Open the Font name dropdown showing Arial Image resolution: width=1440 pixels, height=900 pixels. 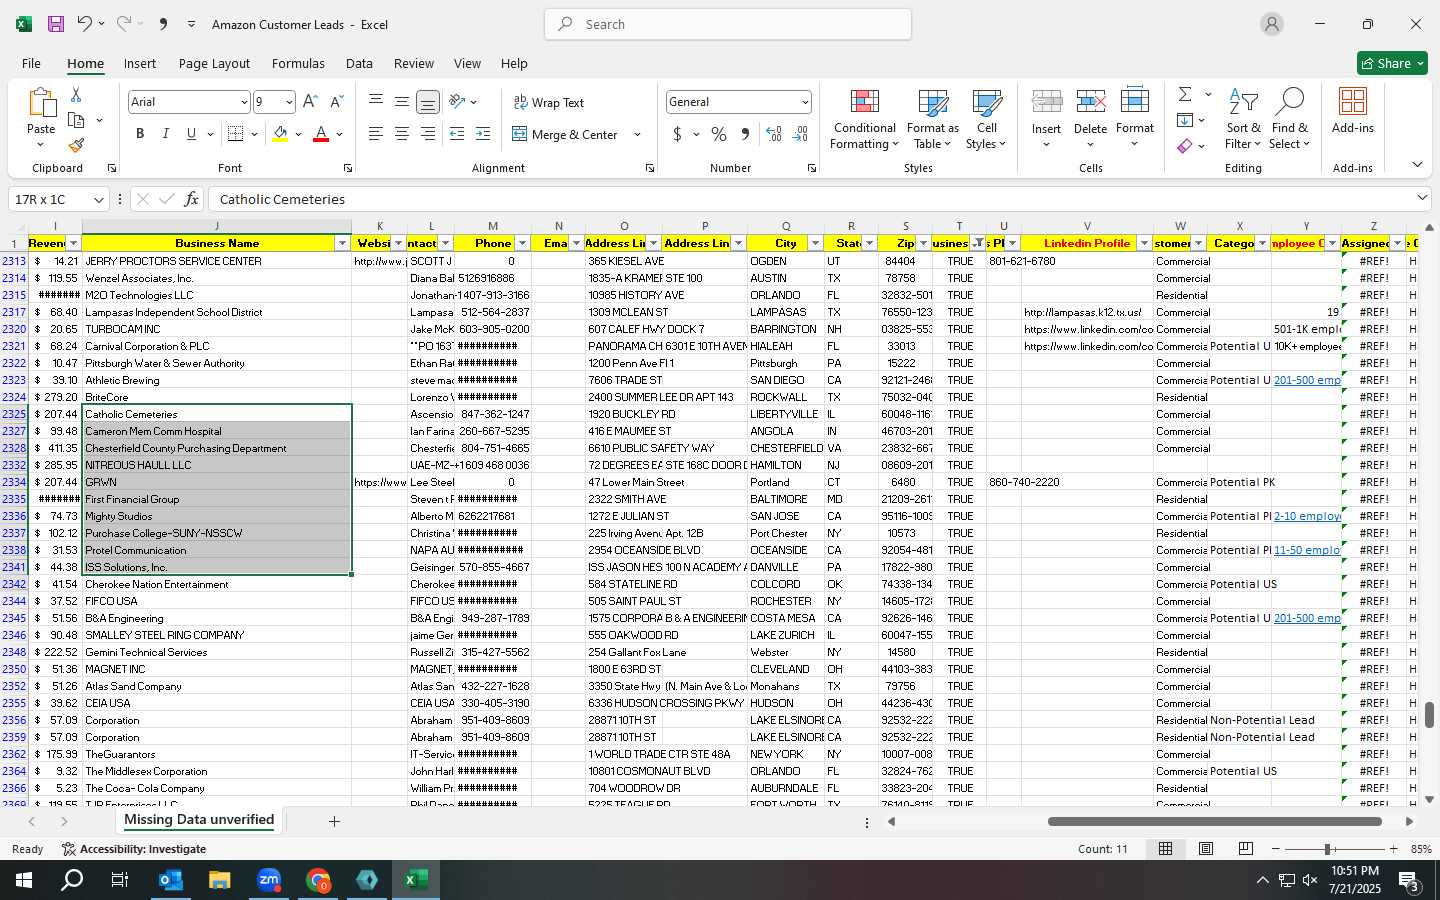click(243, 102)
